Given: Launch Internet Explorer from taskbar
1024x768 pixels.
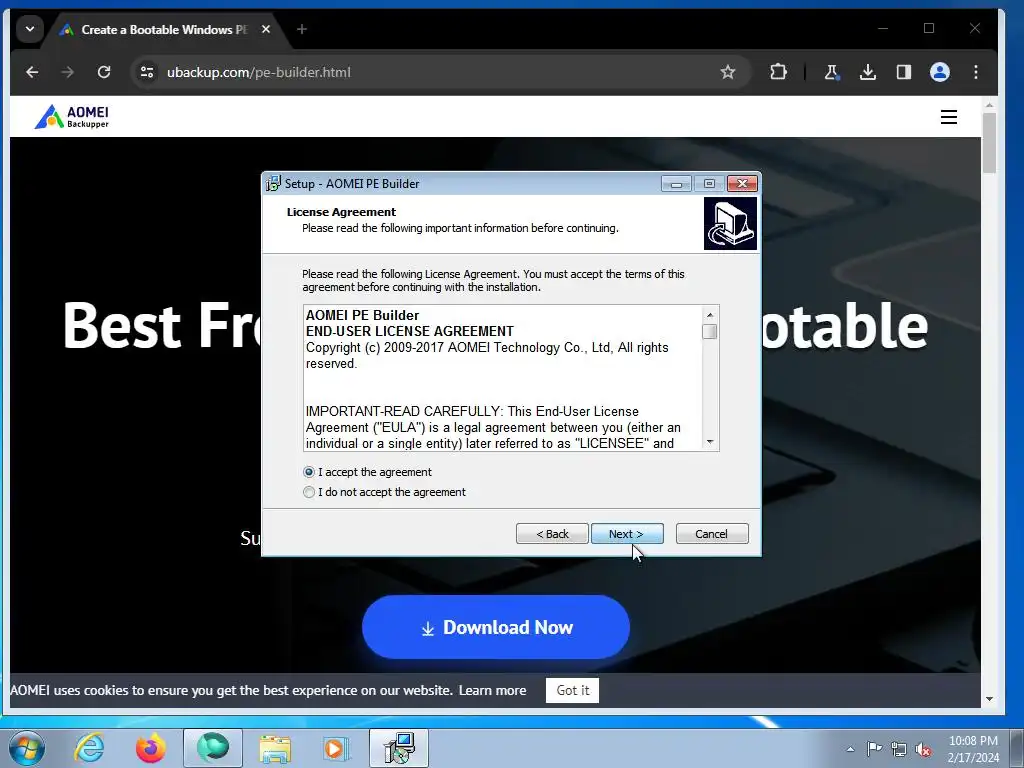Looking at the screenshot, I should click(x=89, y=748).
